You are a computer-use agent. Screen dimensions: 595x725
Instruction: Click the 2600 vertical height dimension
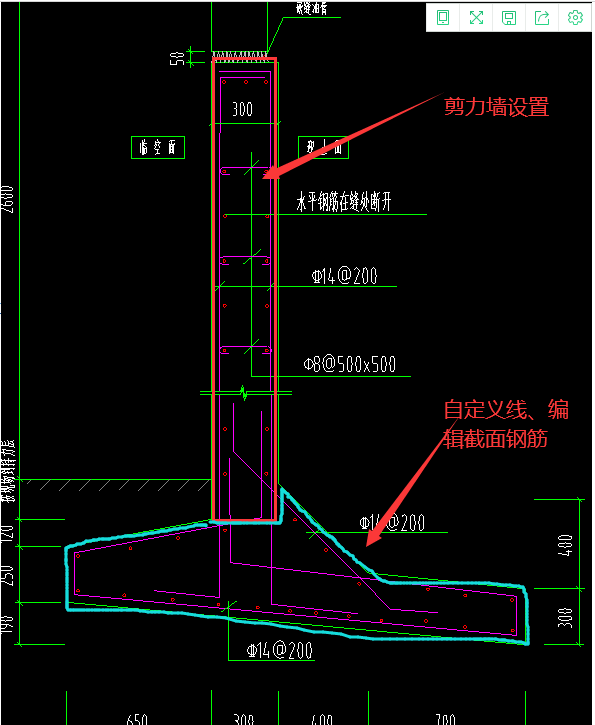tap(8, 199)
